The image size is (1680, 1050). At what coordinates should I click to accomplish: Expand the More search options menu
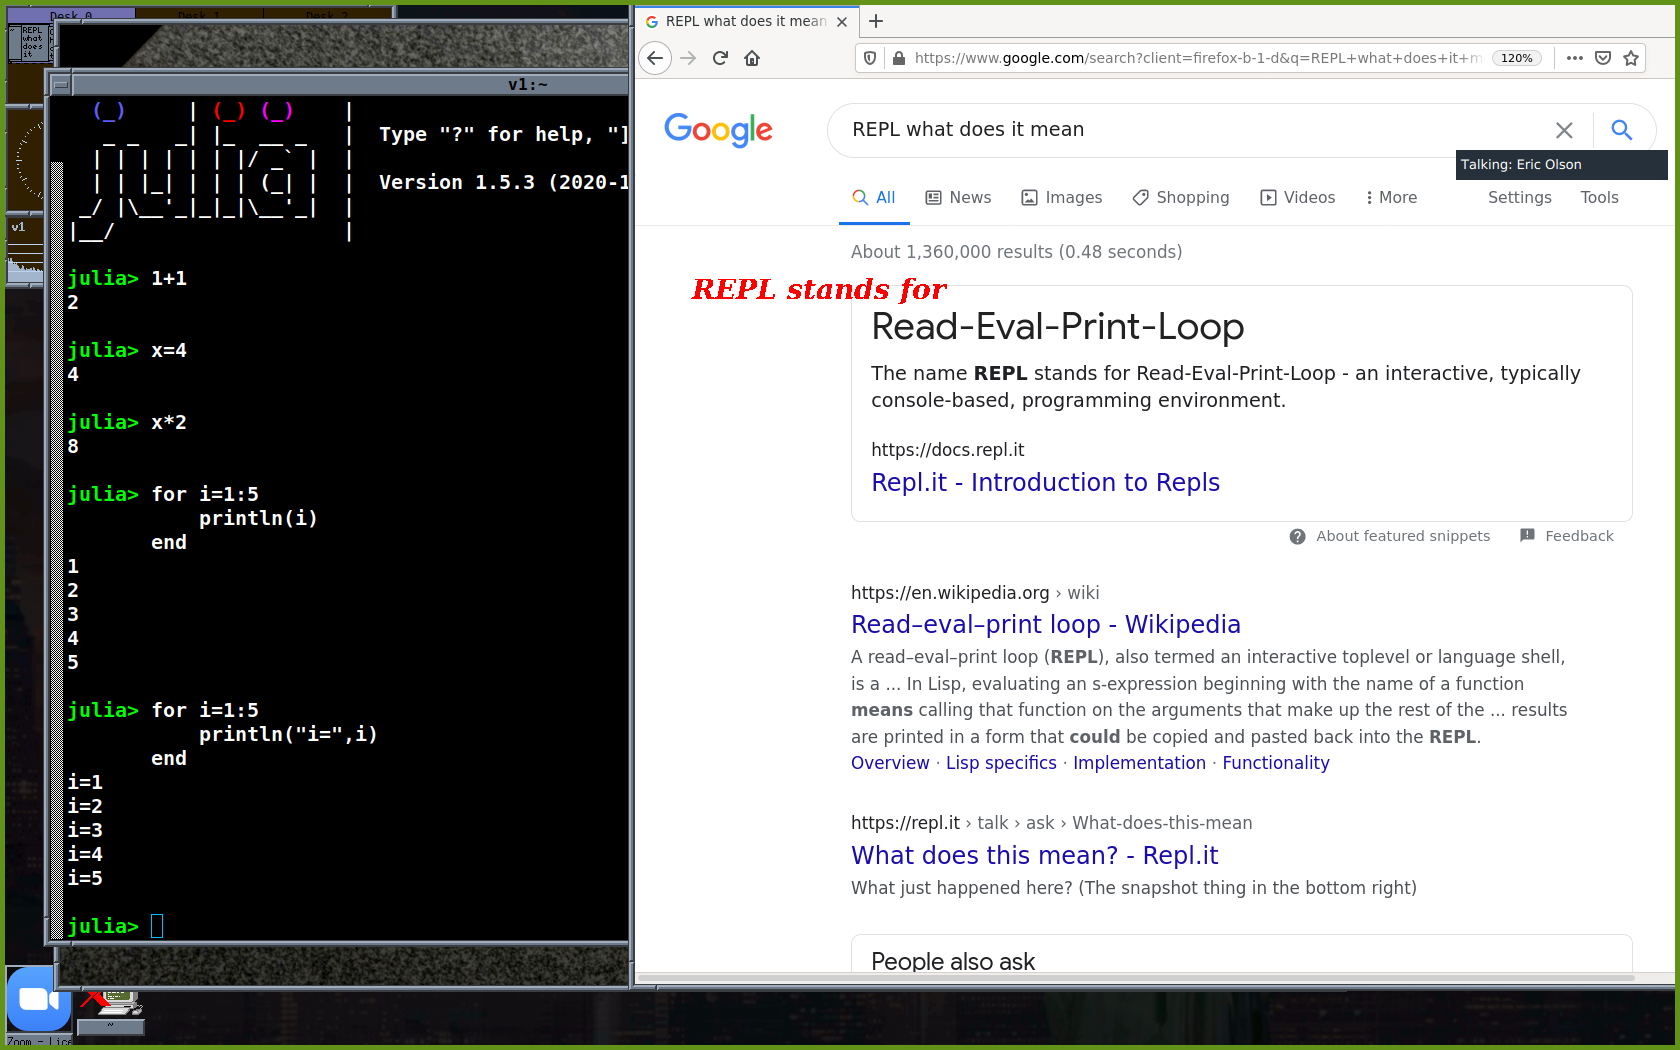(1391, 198)
